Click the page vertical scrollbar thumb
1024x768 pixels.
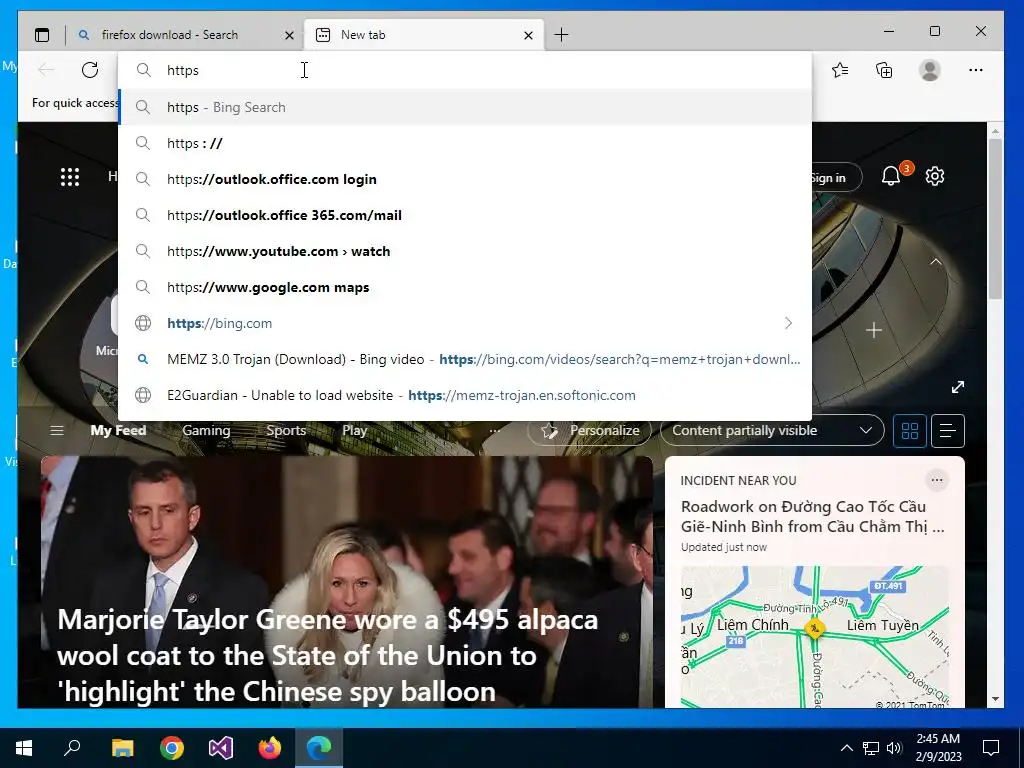click(995, 219)
